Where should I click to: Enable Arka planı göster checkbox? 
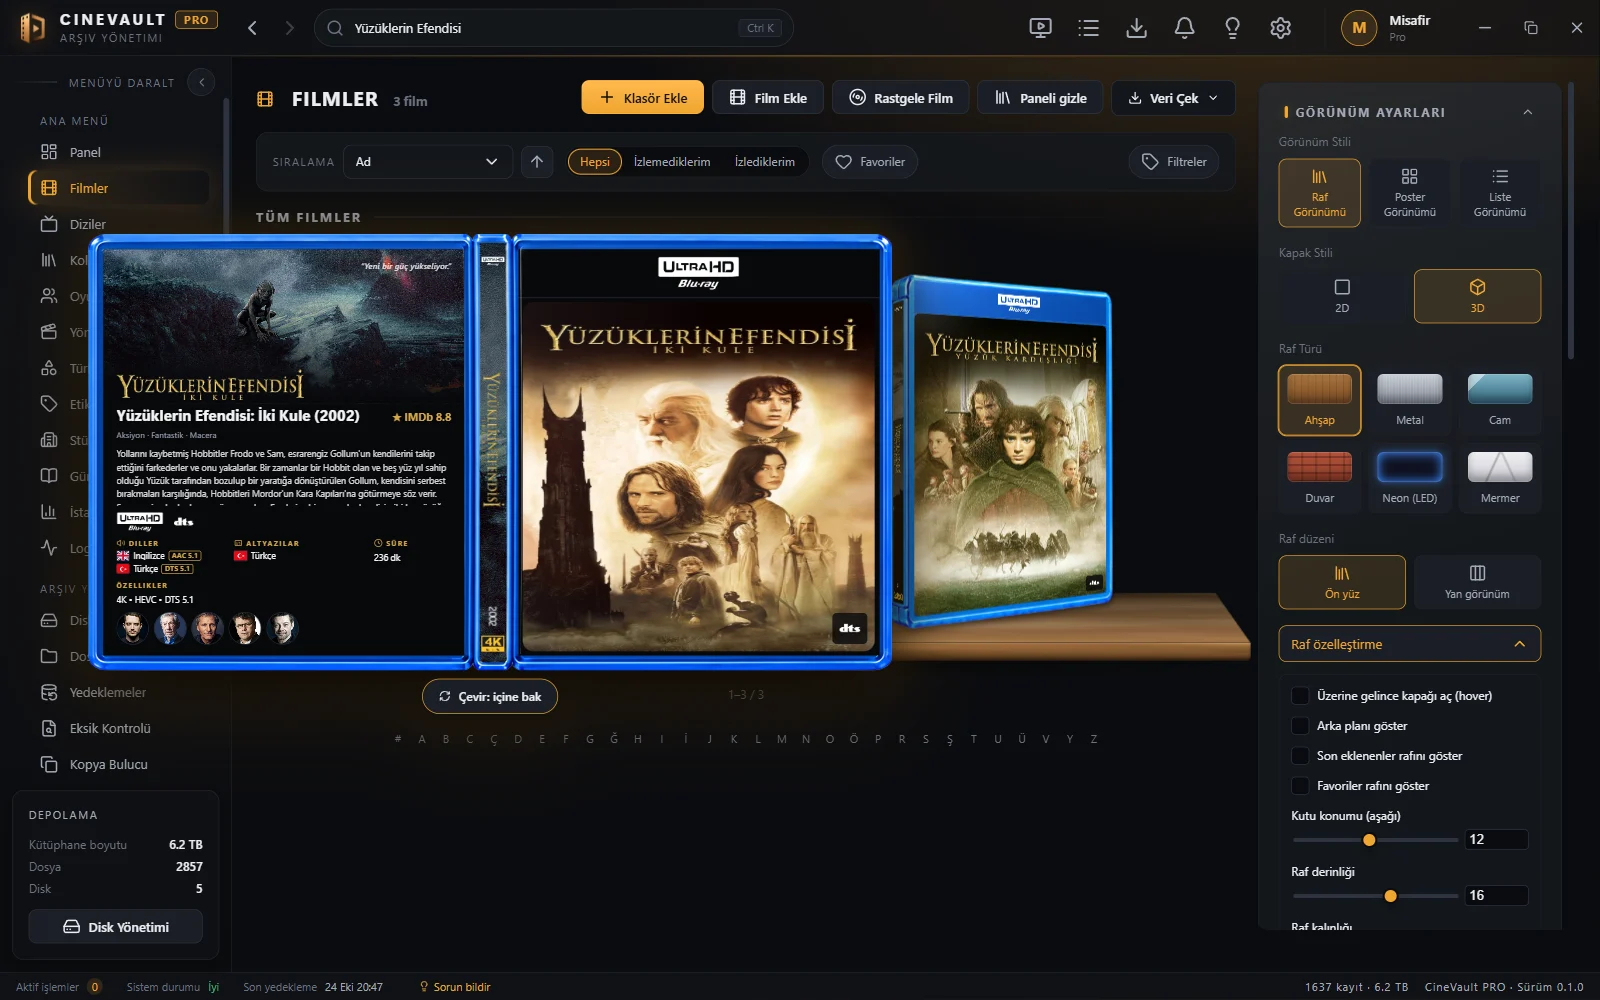click(x=1300, y=725)
